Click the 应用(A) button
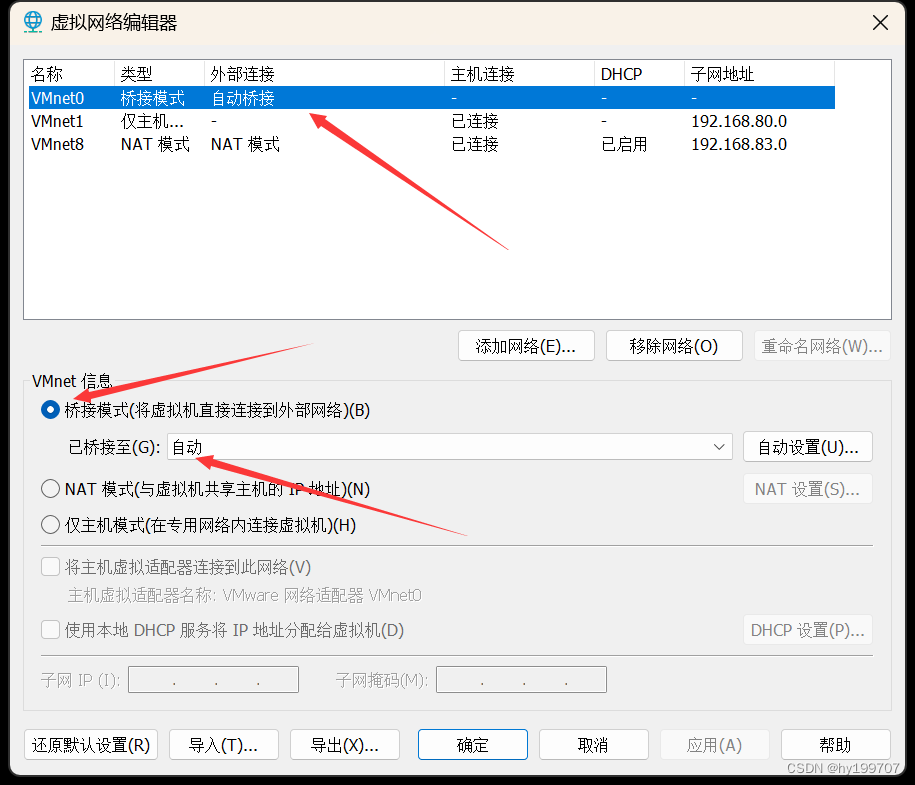This screenshot has width=915, height=785. click(x=714, y=745)
